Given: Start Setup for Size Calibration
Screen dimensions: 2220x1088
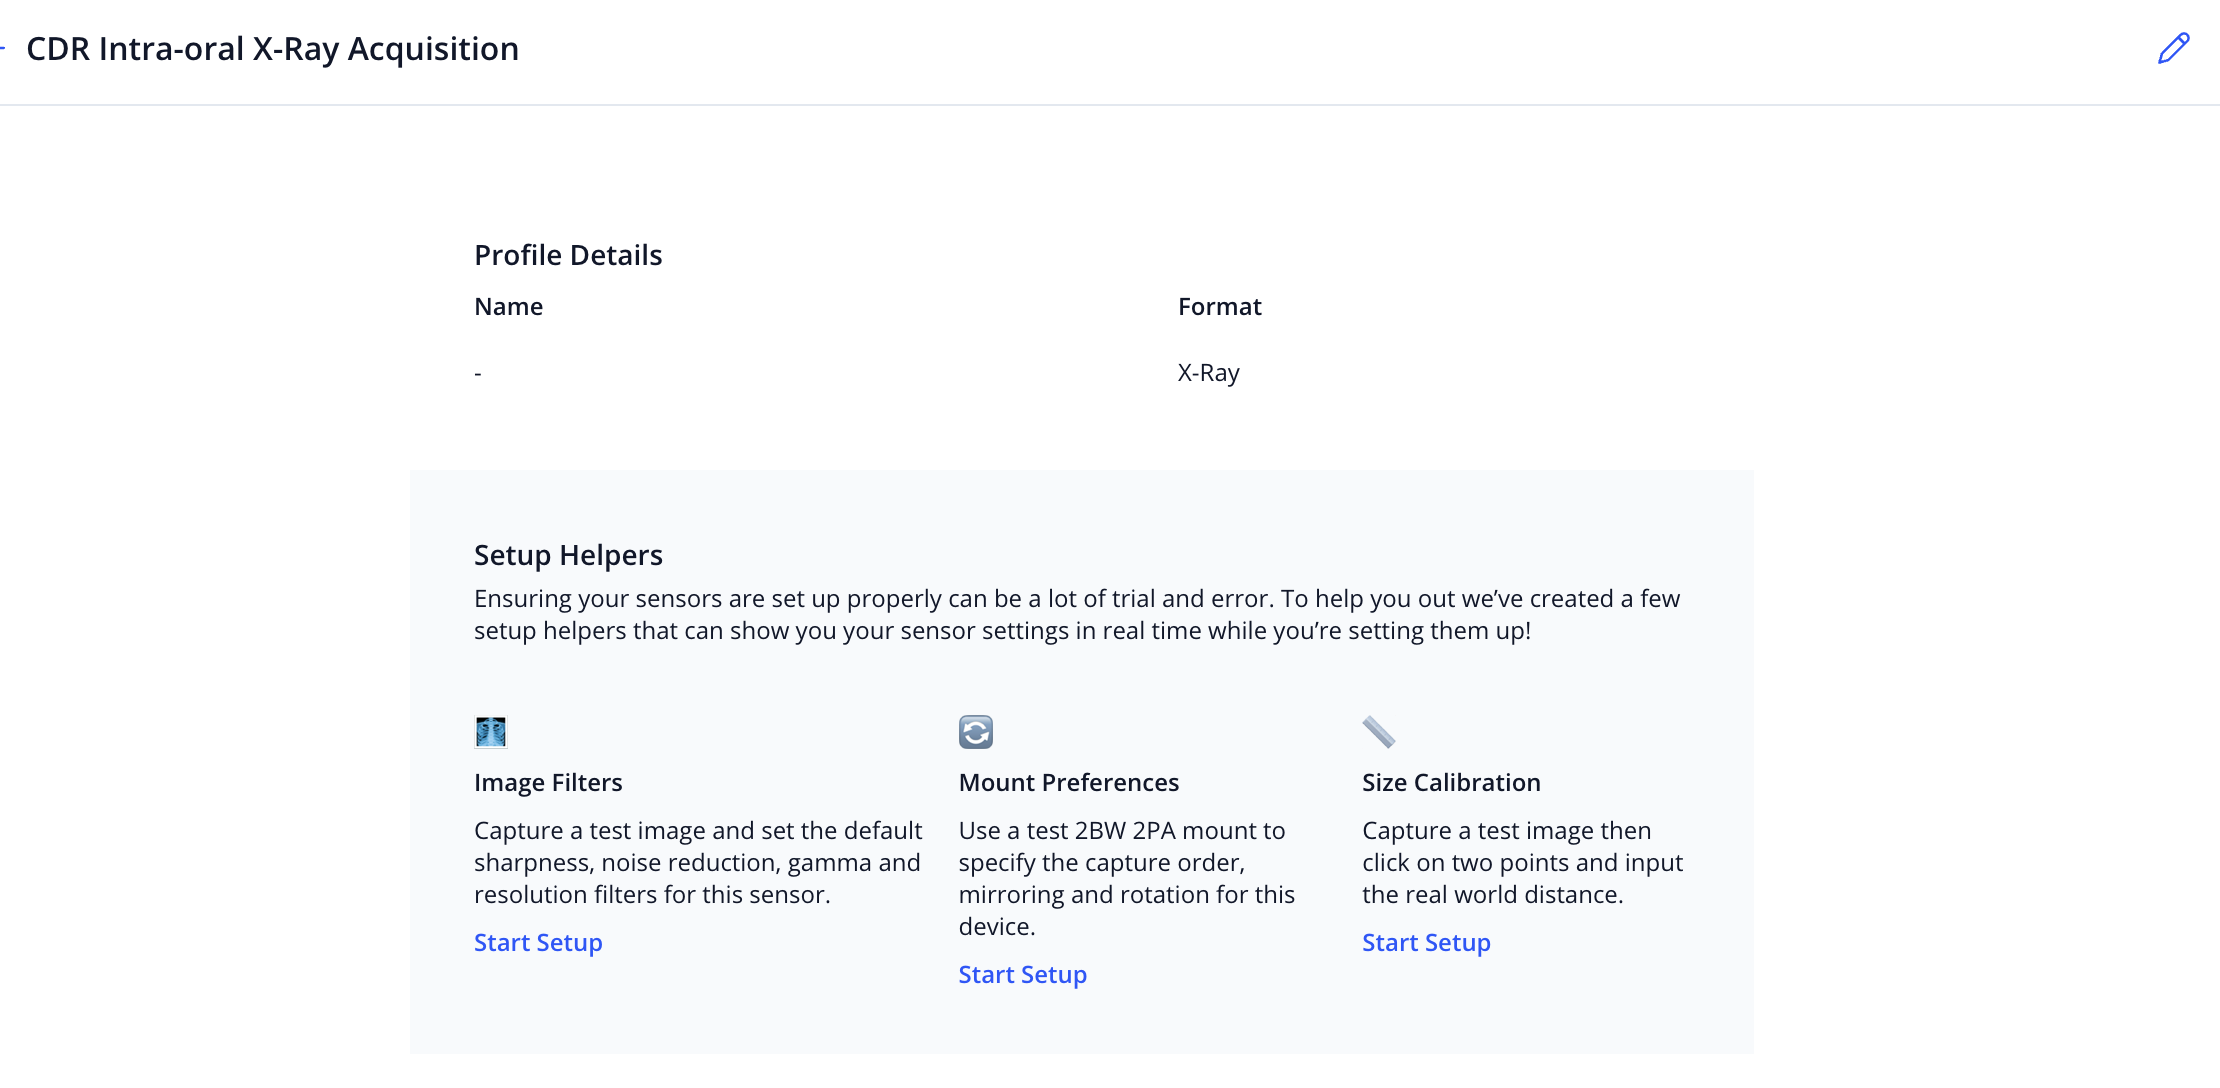Looking at the screenshot, I should click(x=1426, y=942).
